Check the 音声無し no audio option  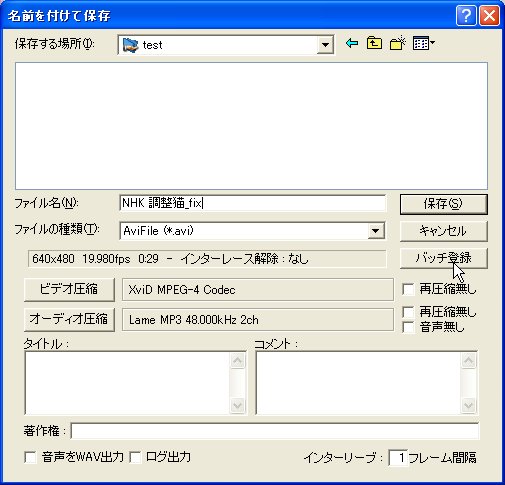pos(408,327)
